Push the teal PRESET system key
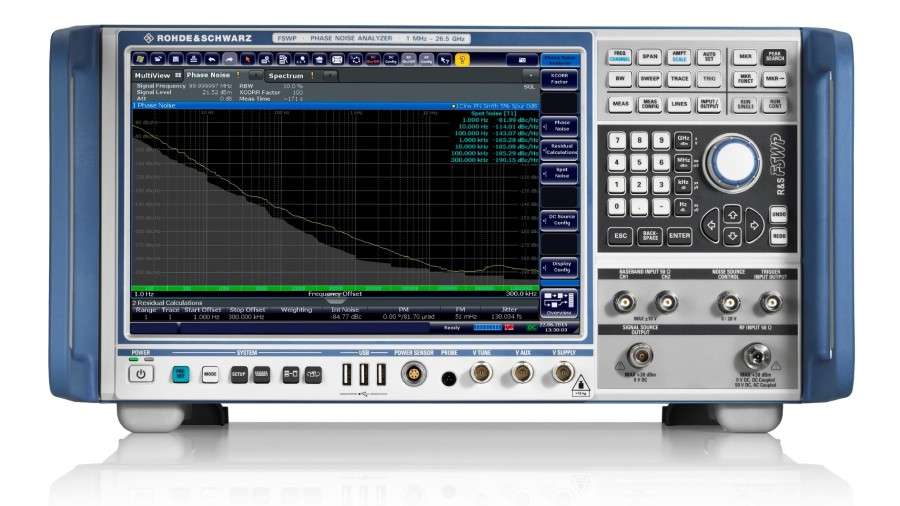Image resolution: width=900 pixels, height=506 pixels. (x=180, y=375)
